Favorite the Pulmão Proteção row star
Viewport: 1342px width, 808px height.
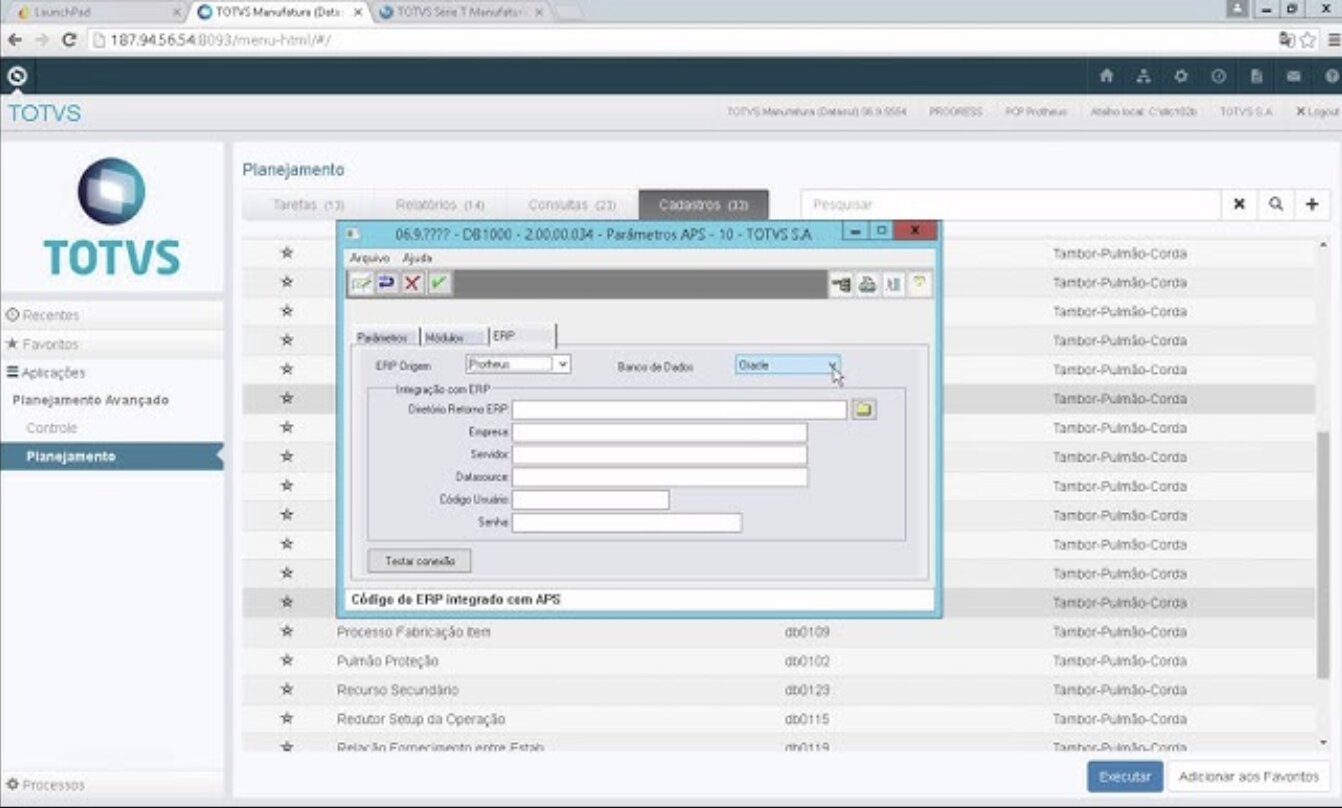[287, 661]
